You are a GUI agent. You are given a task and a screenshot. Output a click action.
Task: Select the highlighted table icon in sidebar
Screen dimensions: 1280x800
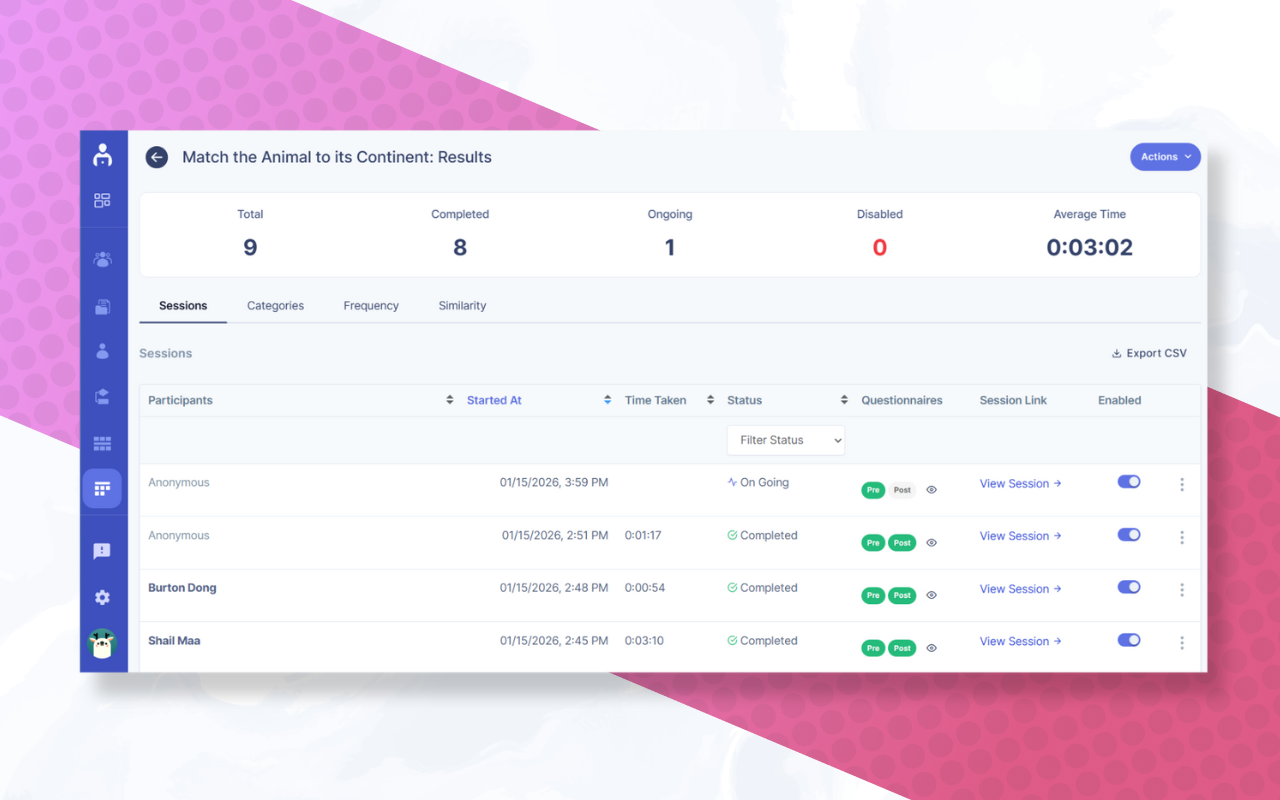[102, 489]
